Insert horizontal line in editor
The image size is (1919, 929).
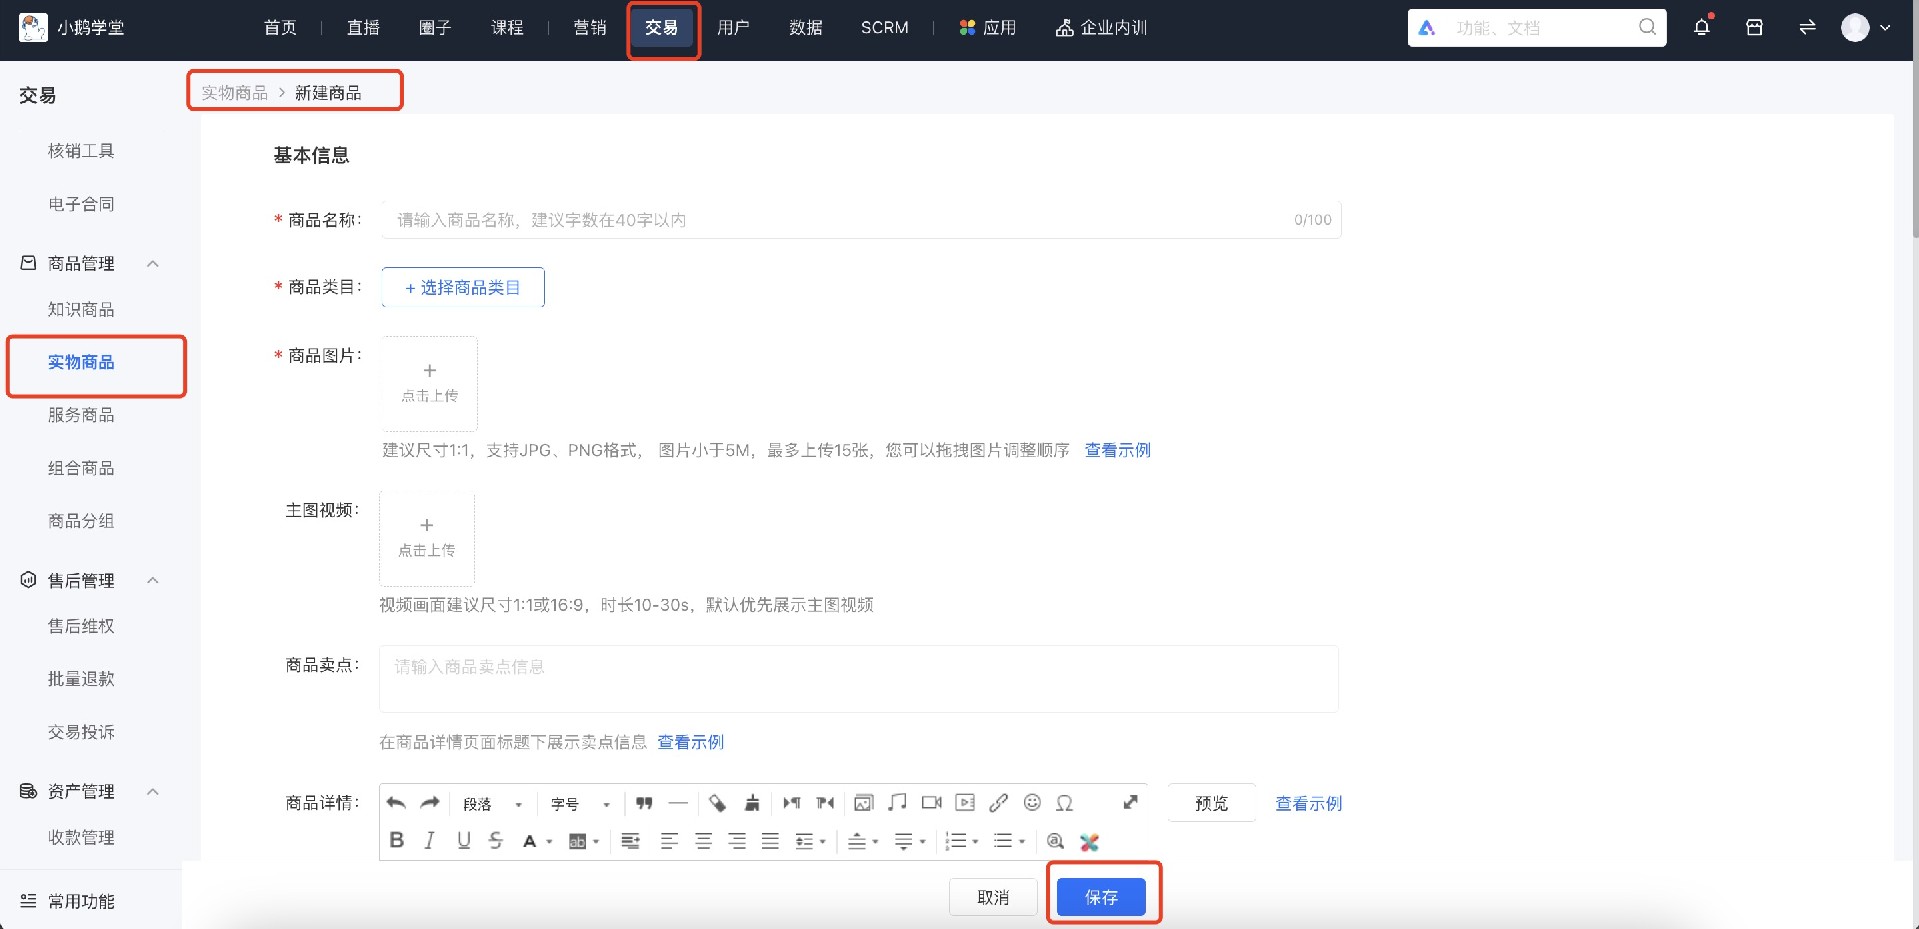678,803
